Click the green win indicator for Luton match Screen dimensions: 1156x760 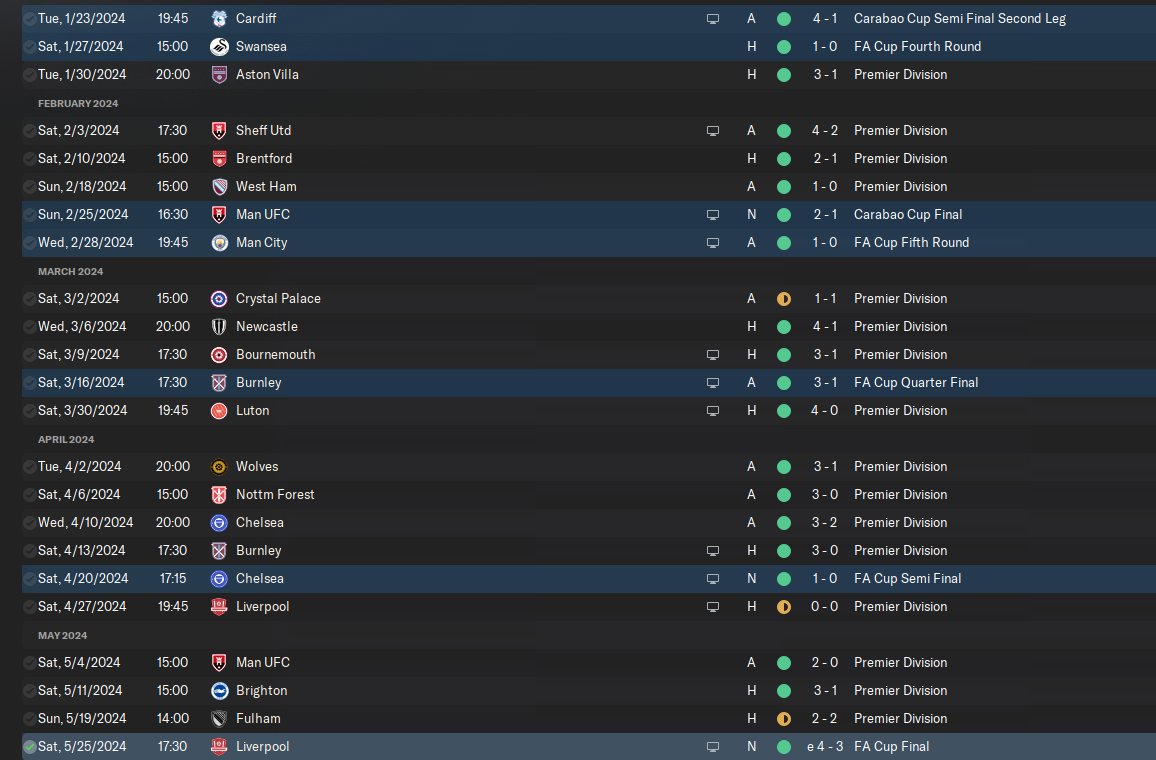click(x=784, y=411)
